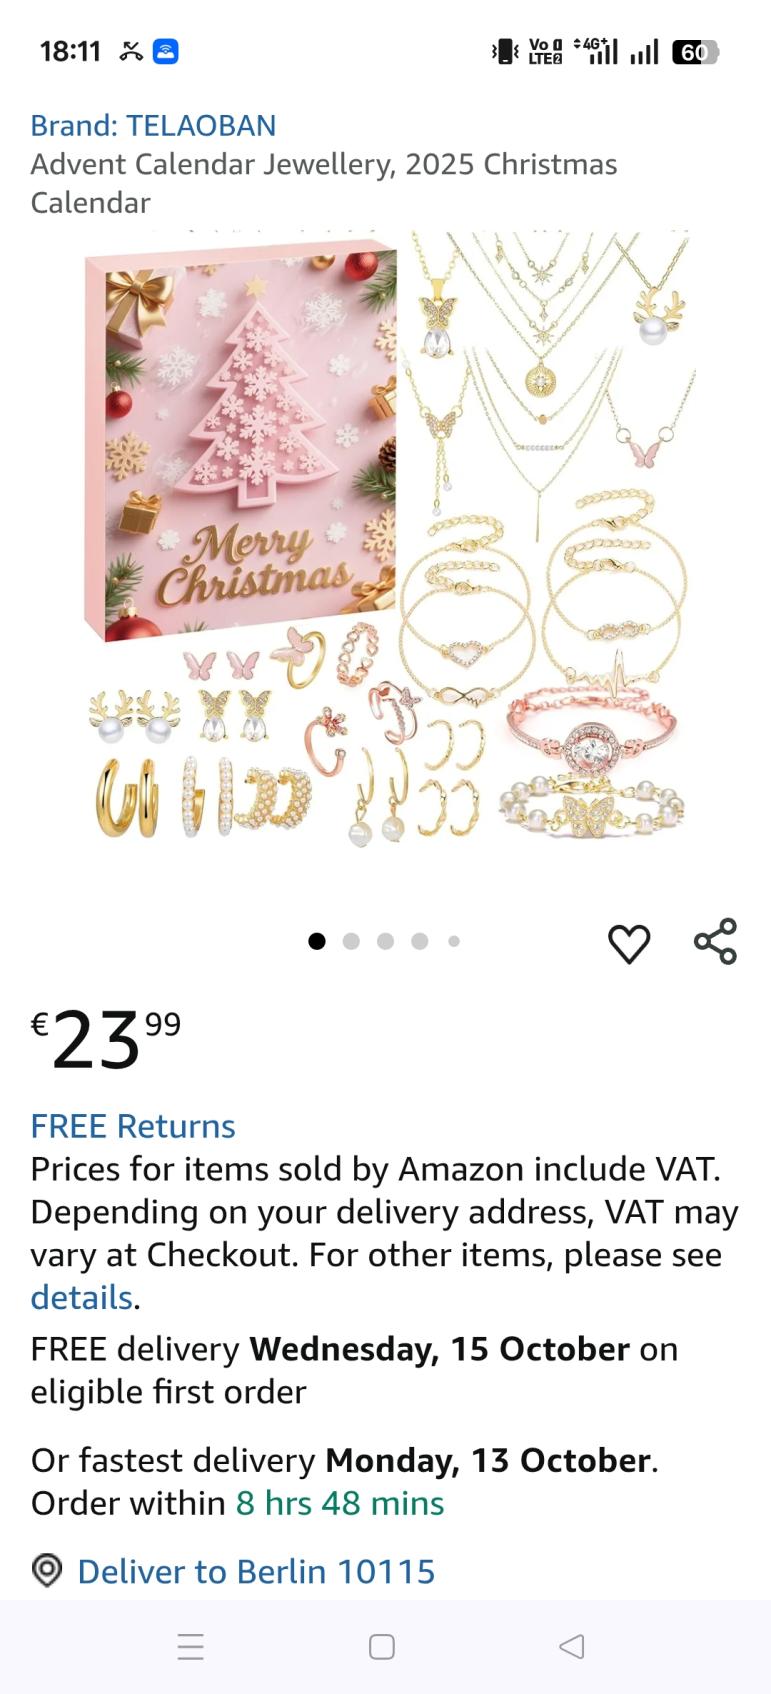Select the last small carousel dot

click(454, 941)
